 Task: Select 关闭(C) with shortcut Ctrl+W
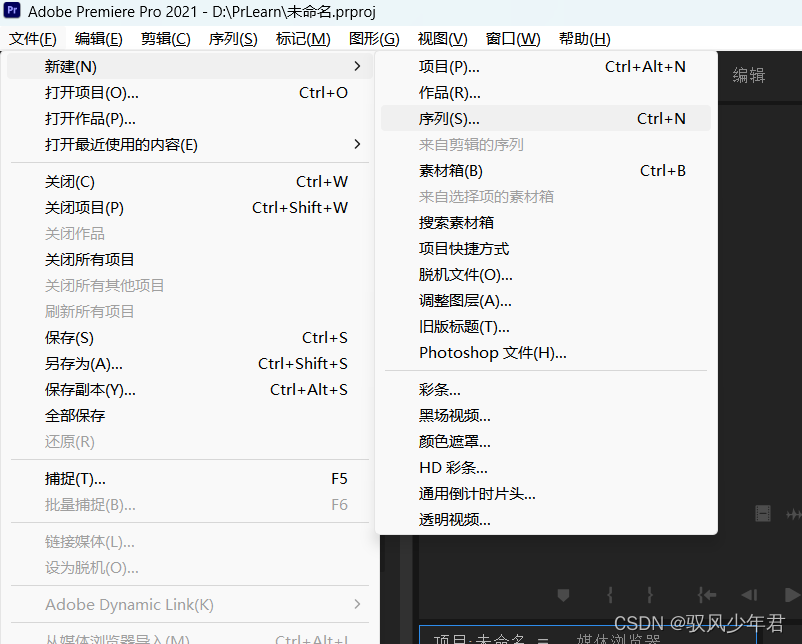[x=190, y=182]
